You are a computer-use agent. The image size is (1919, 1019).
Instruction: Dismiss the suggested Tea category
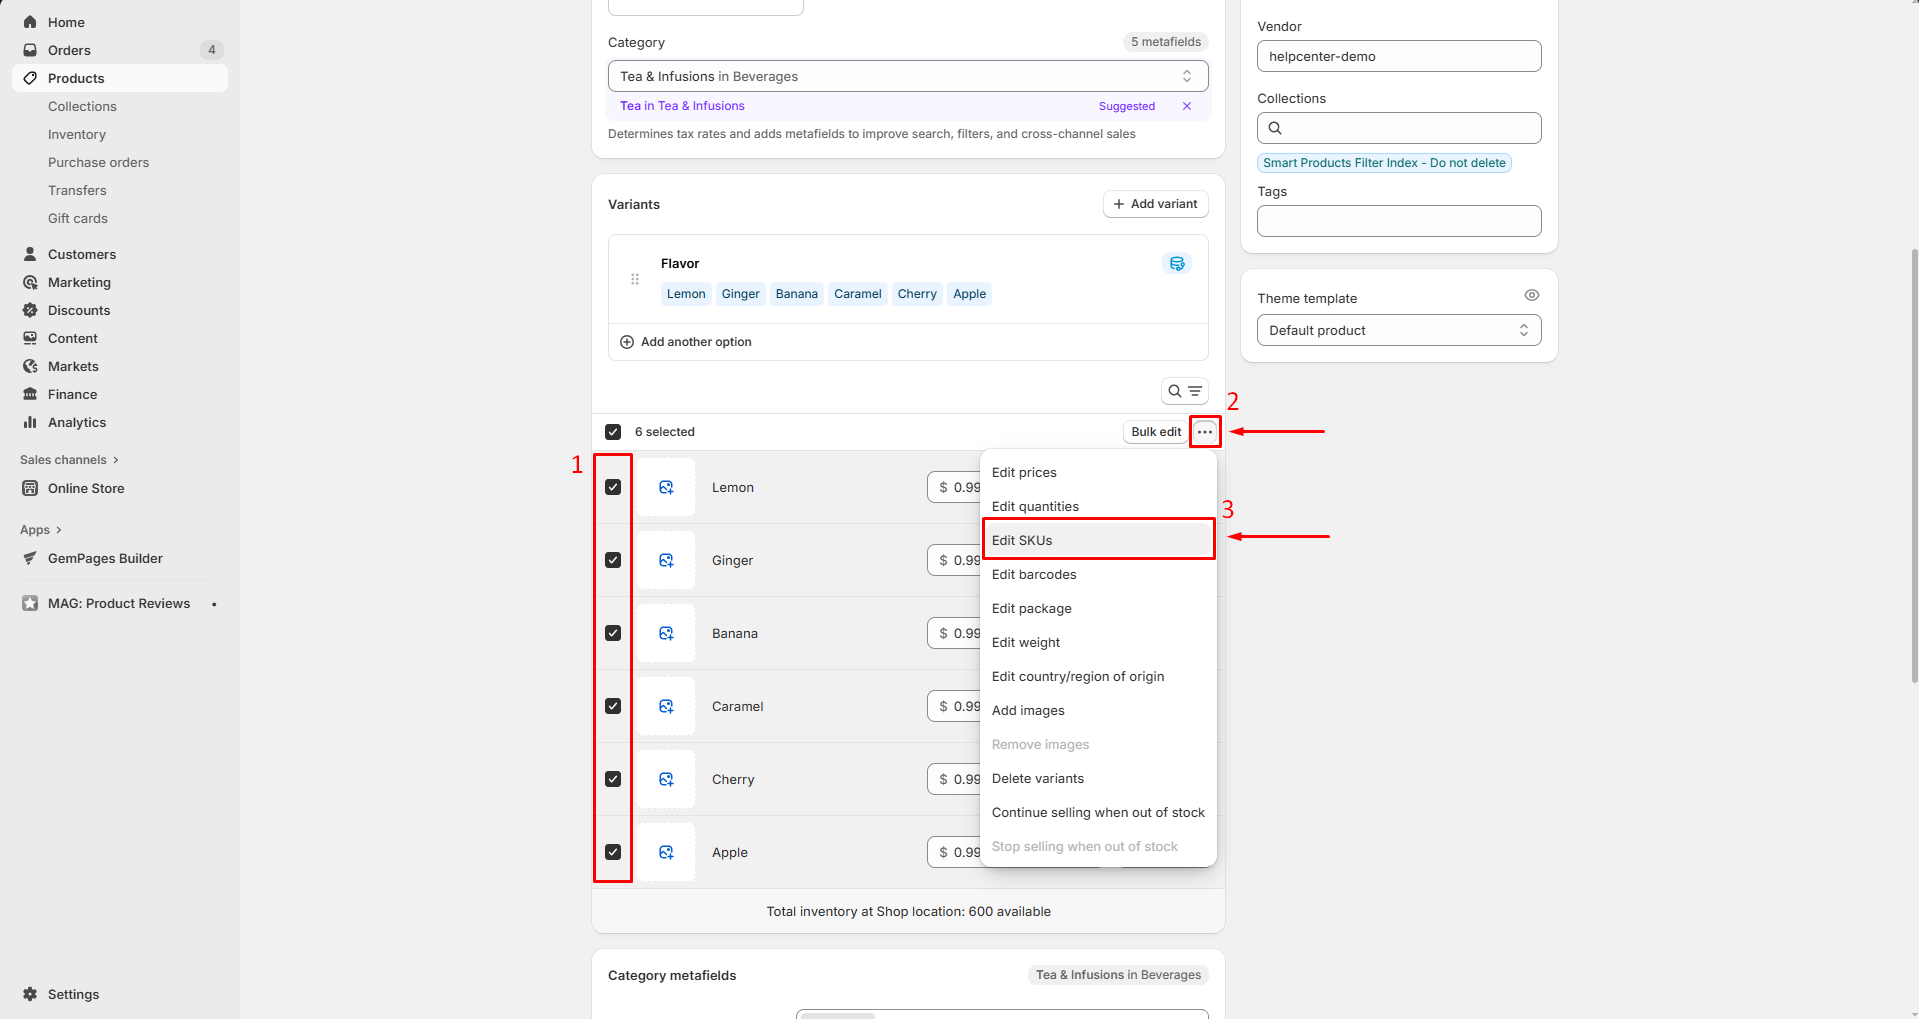tap(1187, 106)
